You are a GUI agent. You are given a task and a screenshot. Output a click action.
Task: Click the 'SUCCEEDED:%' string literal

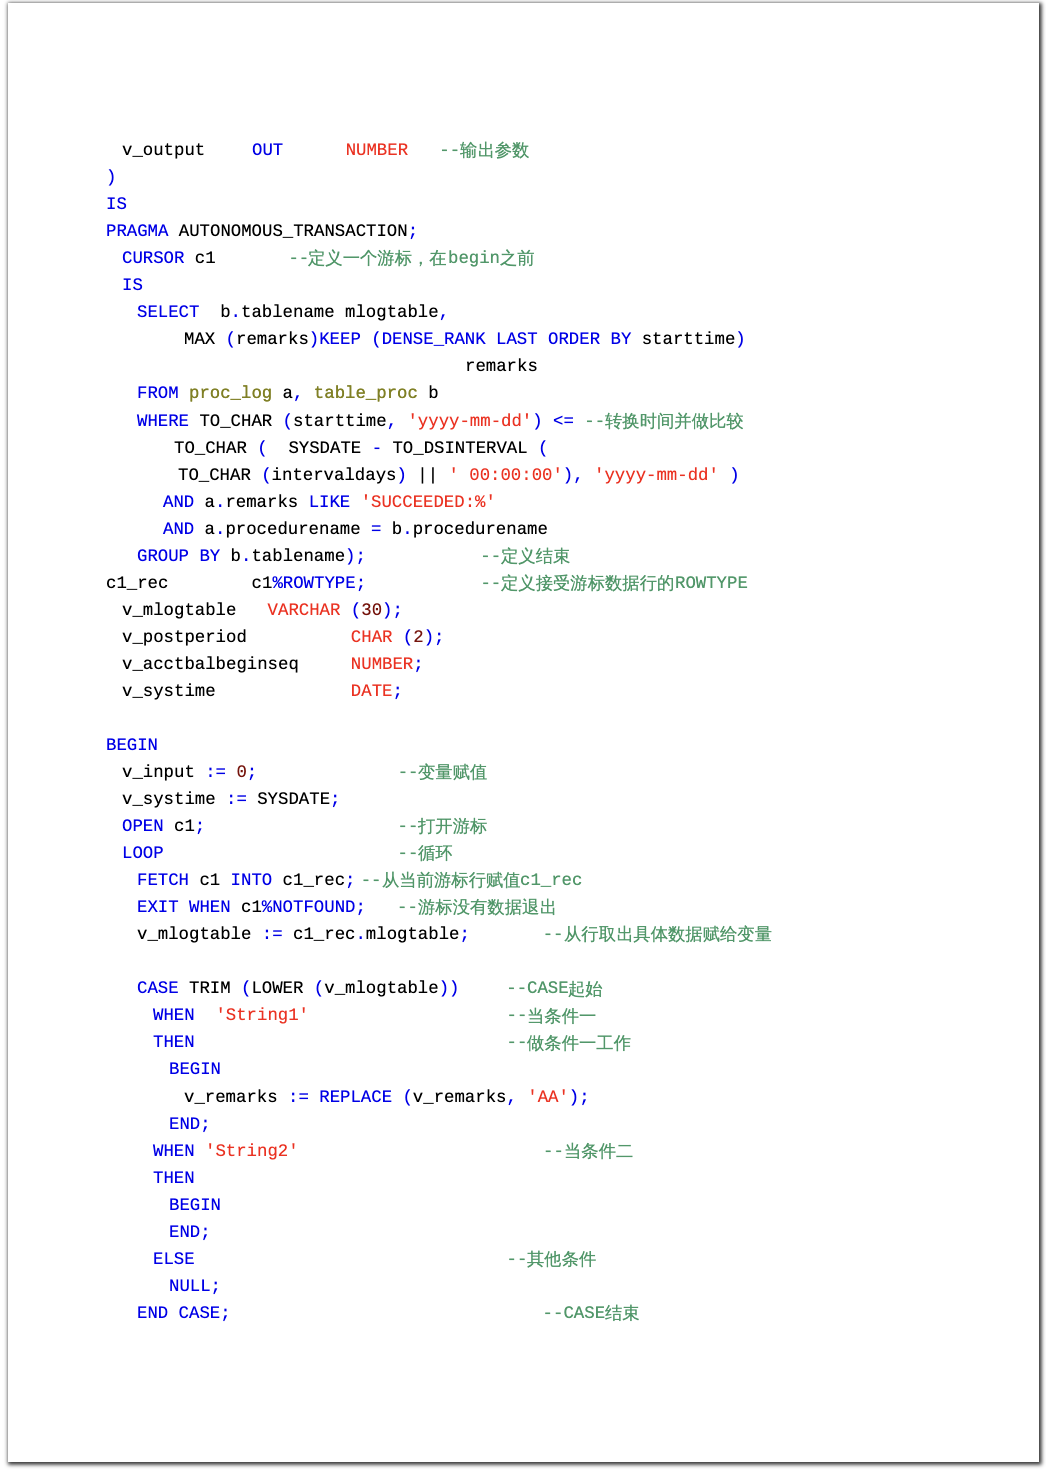428,502
